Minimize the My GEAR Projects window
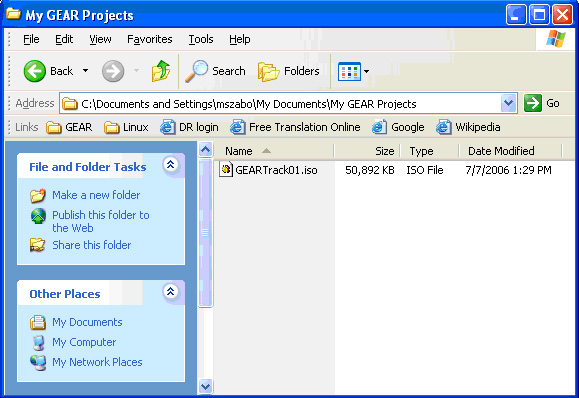This screenshot has width=579, height=398. click(x=515, y=15)
